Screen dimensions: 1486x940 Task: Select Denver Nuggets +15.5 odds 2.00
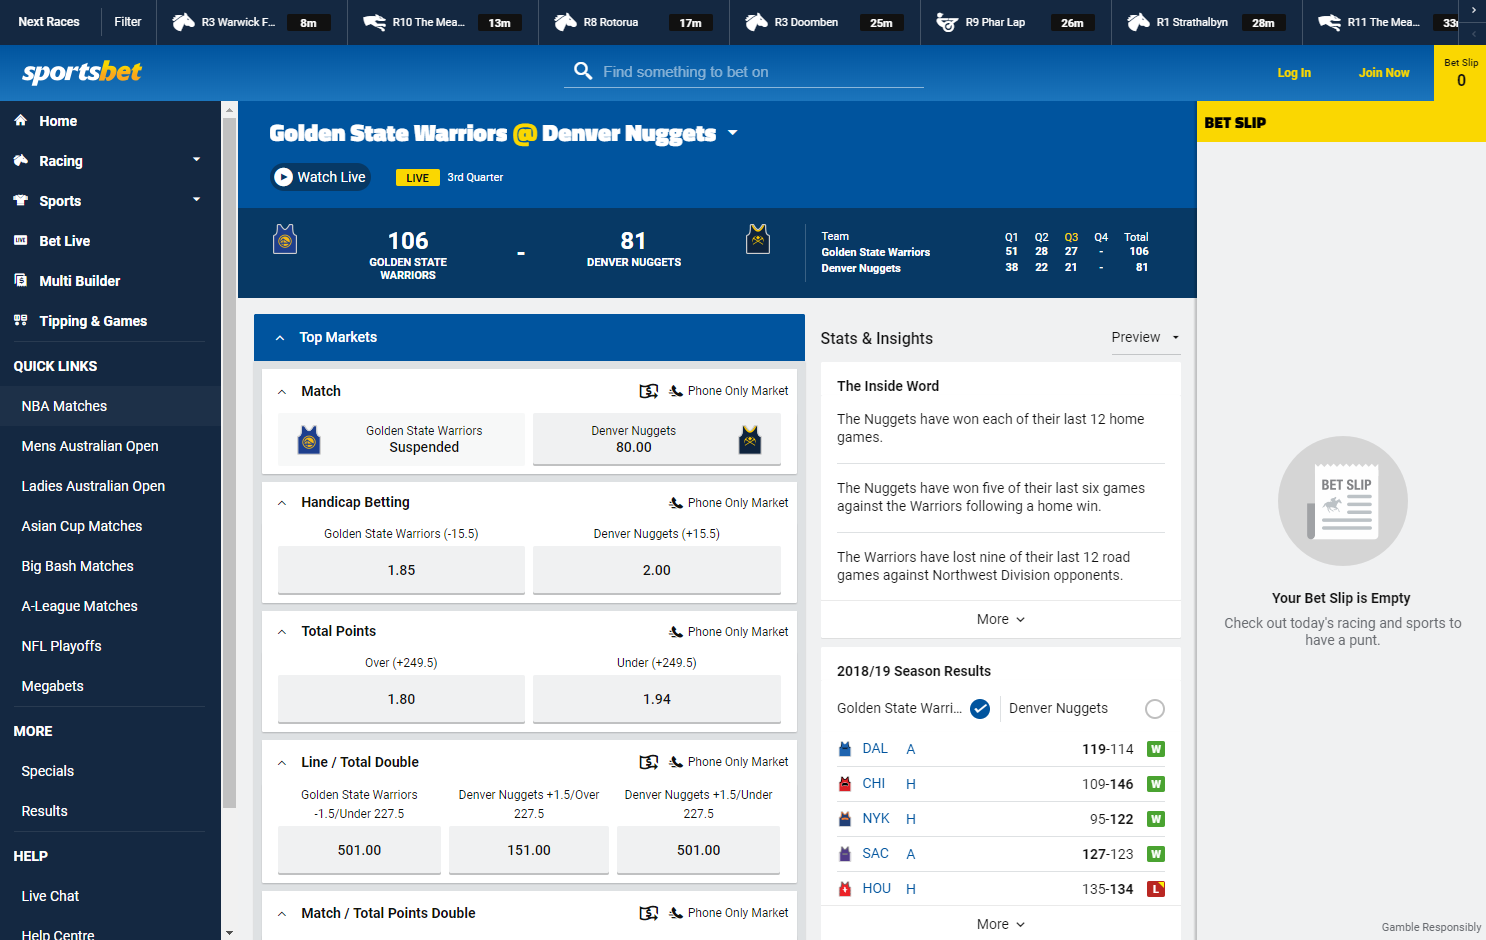656,570
